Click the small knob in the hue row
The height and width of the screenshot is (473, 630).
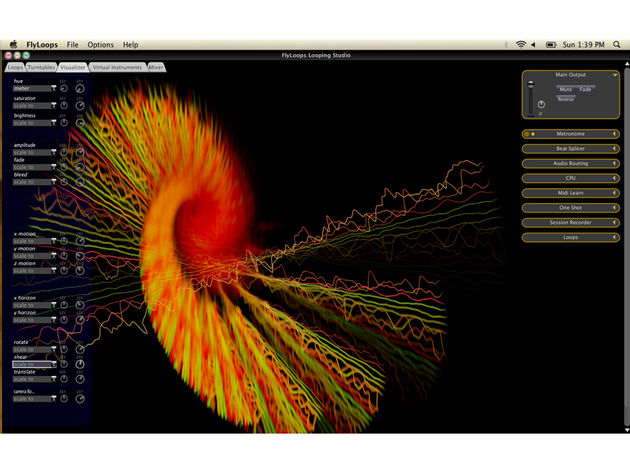[x=63, y=88]
